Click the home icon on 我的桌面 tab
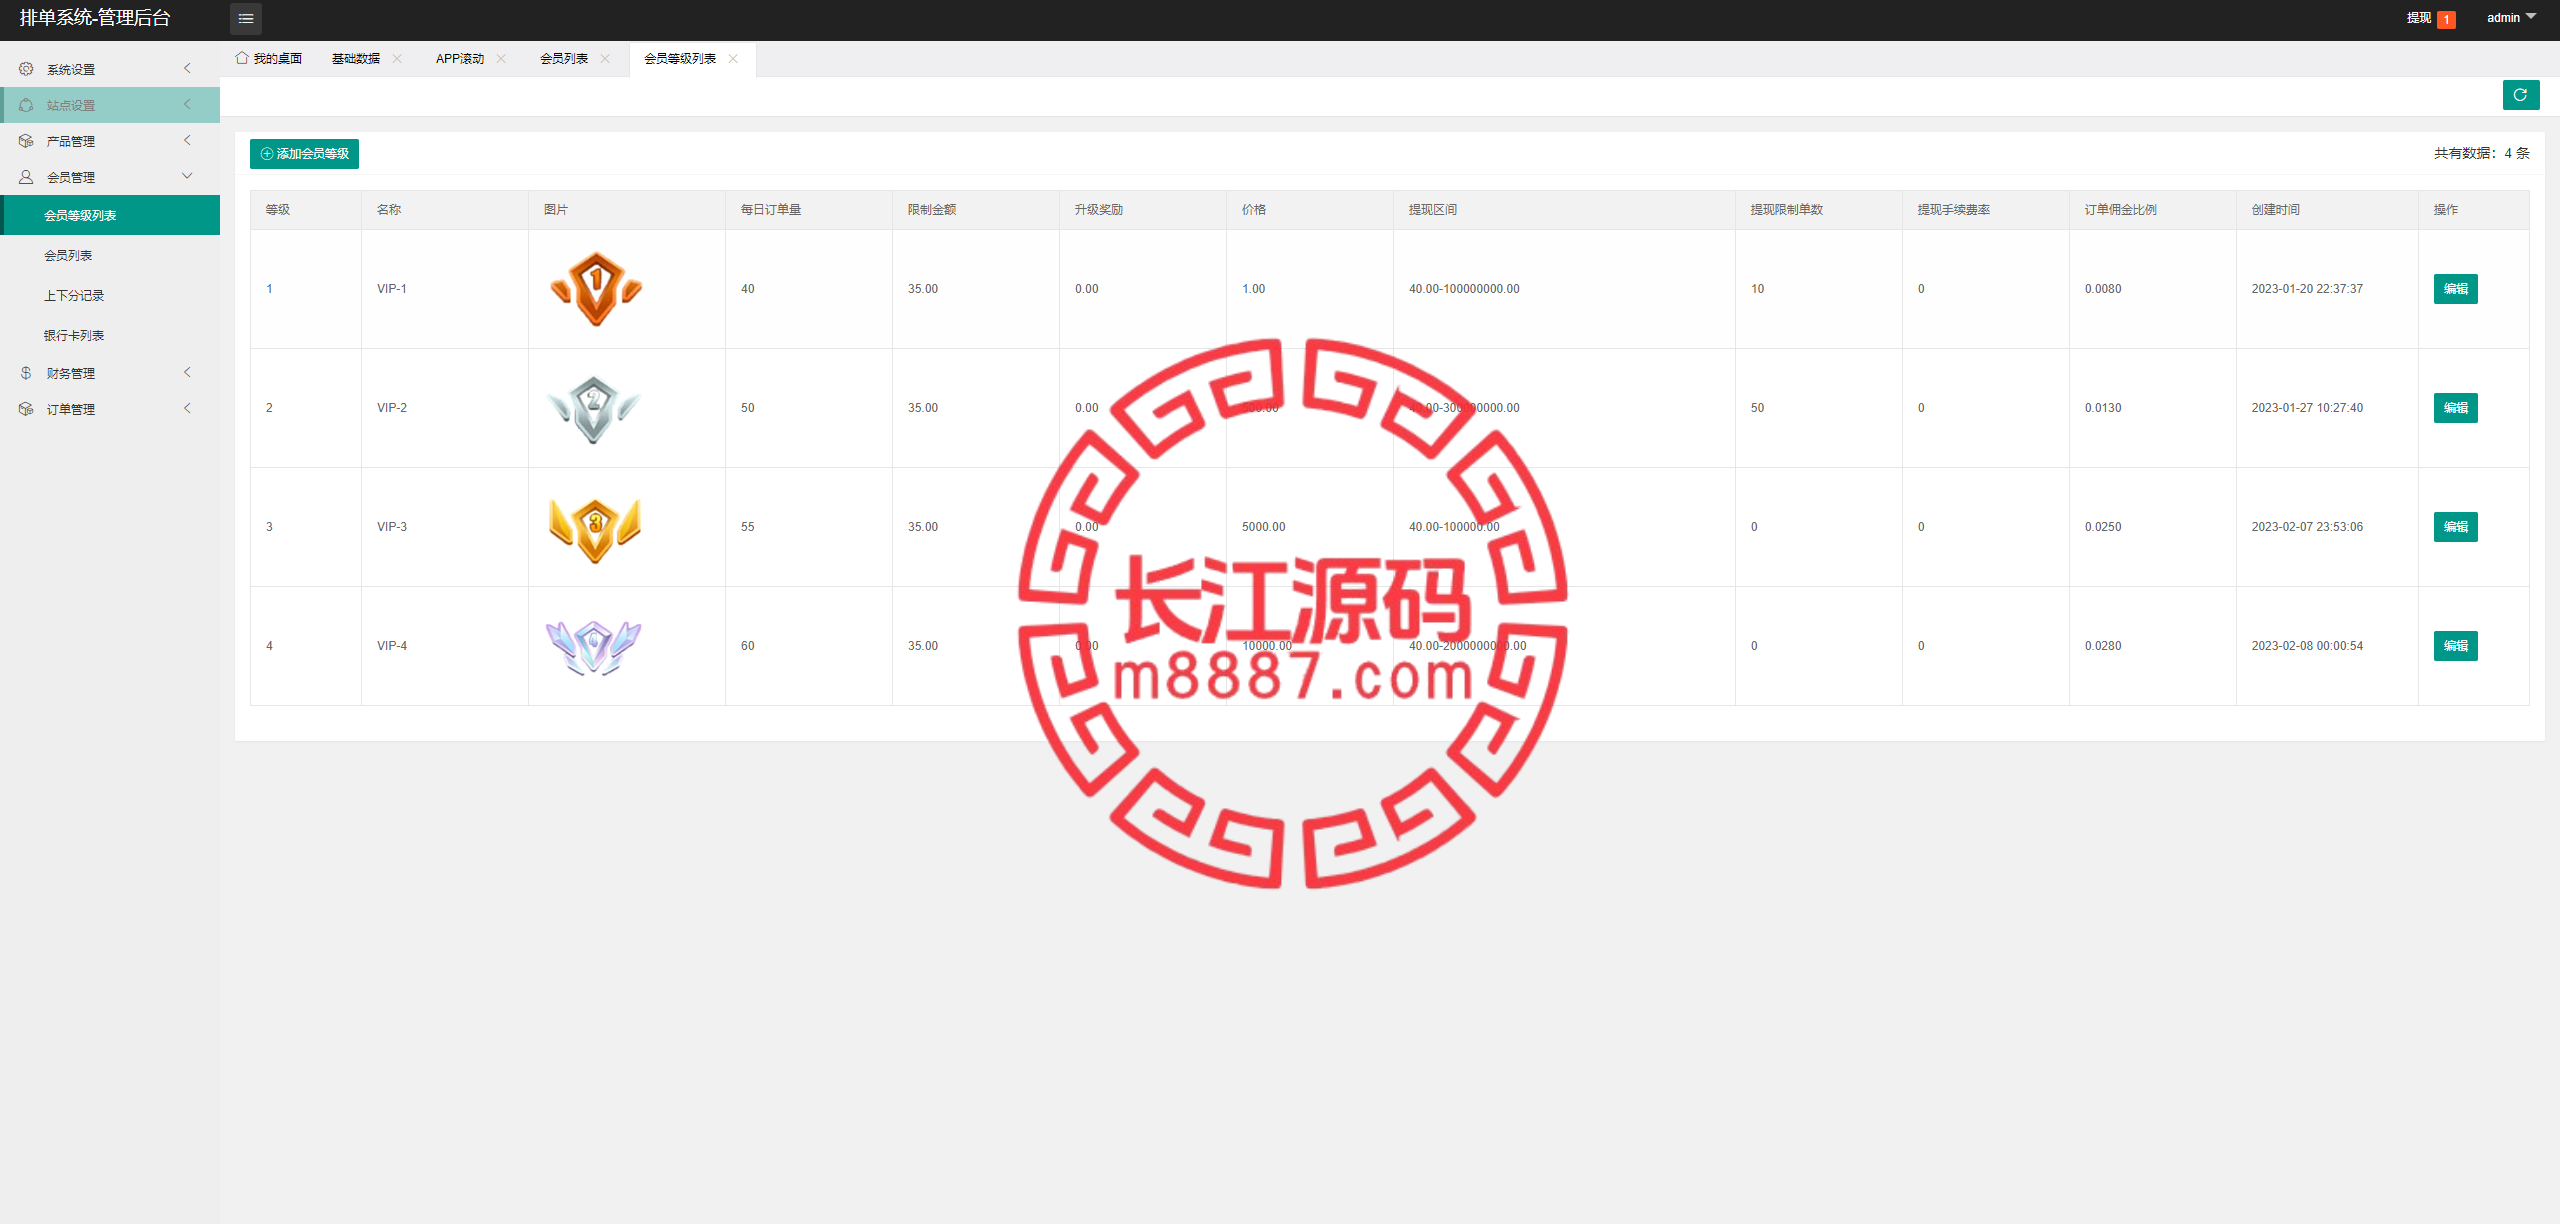 click(242, 58)
